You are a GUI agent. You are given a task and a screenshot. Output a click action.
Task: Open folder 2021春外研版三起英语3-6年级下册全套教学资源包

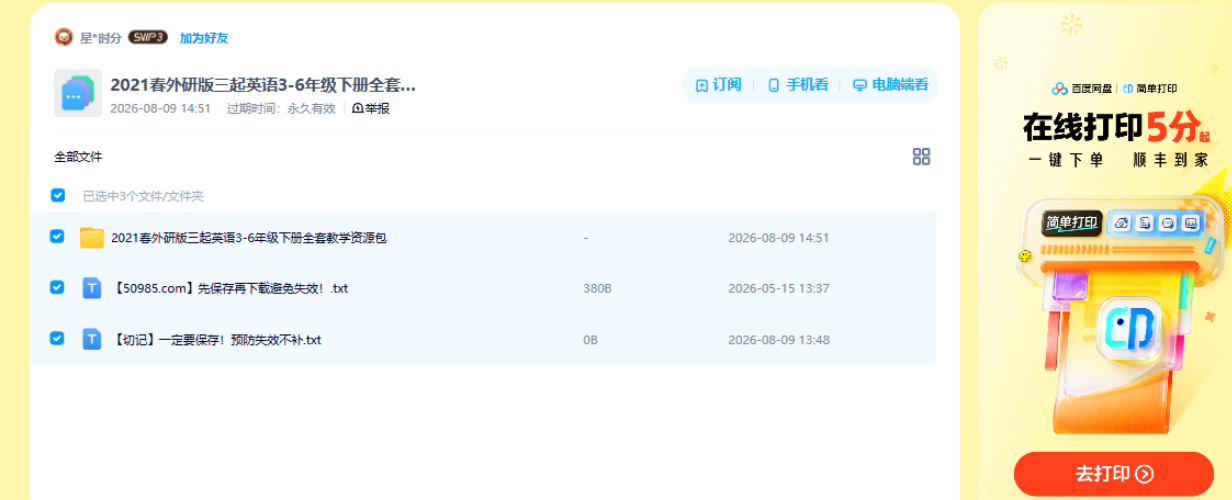[x=249, y=238]
